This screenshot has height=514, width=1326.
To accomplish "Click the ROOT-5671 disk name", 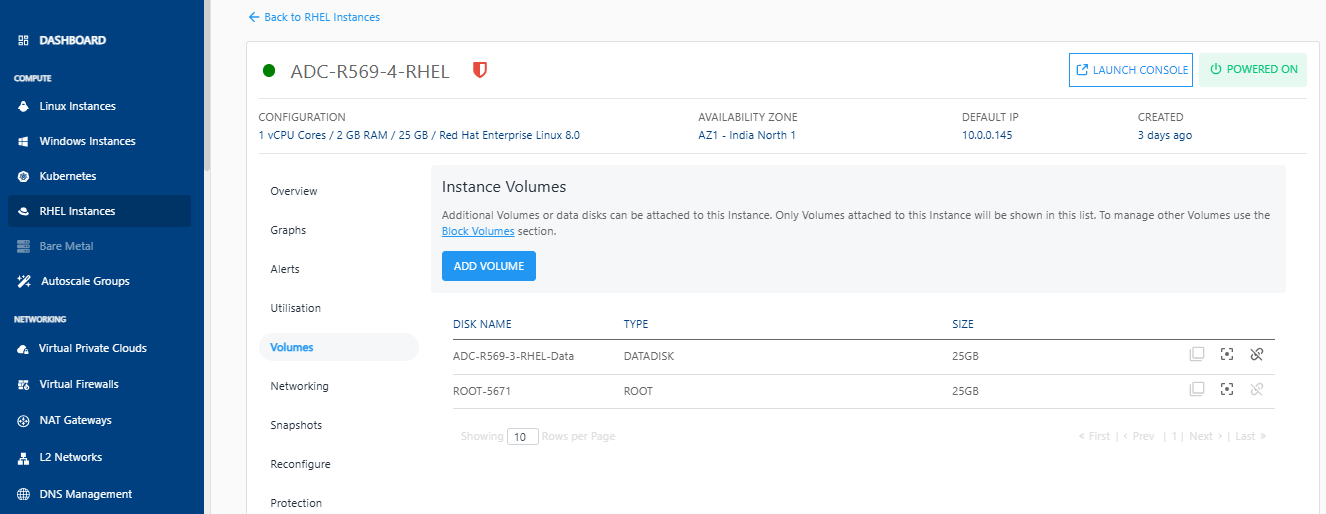I will (x=482, y=391).
